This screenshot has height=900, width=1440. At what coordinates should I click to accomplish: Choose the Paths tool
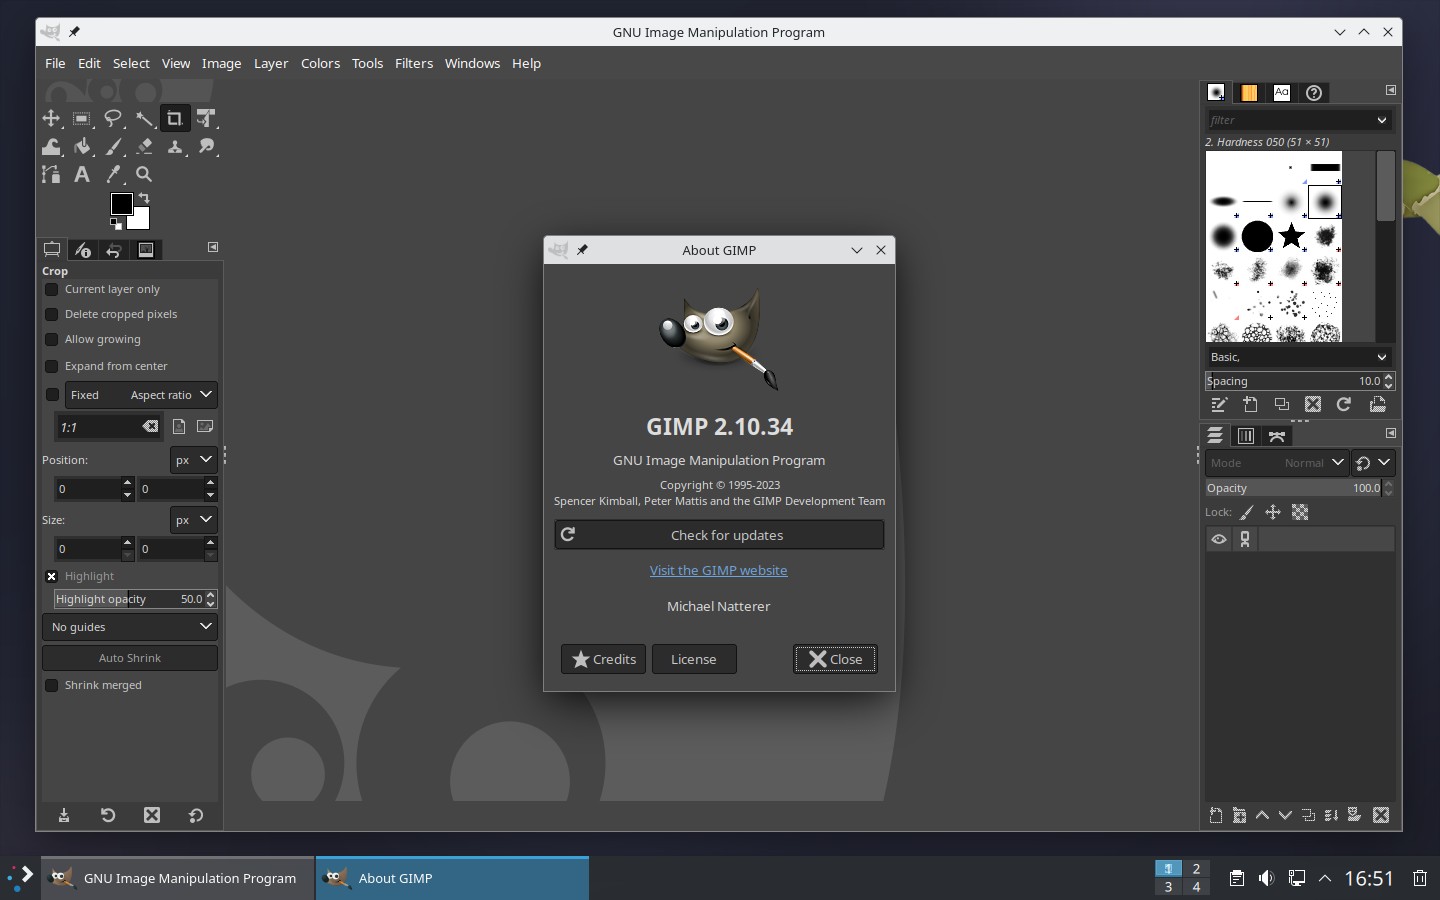pyautogui.click(x=51, y=175)
